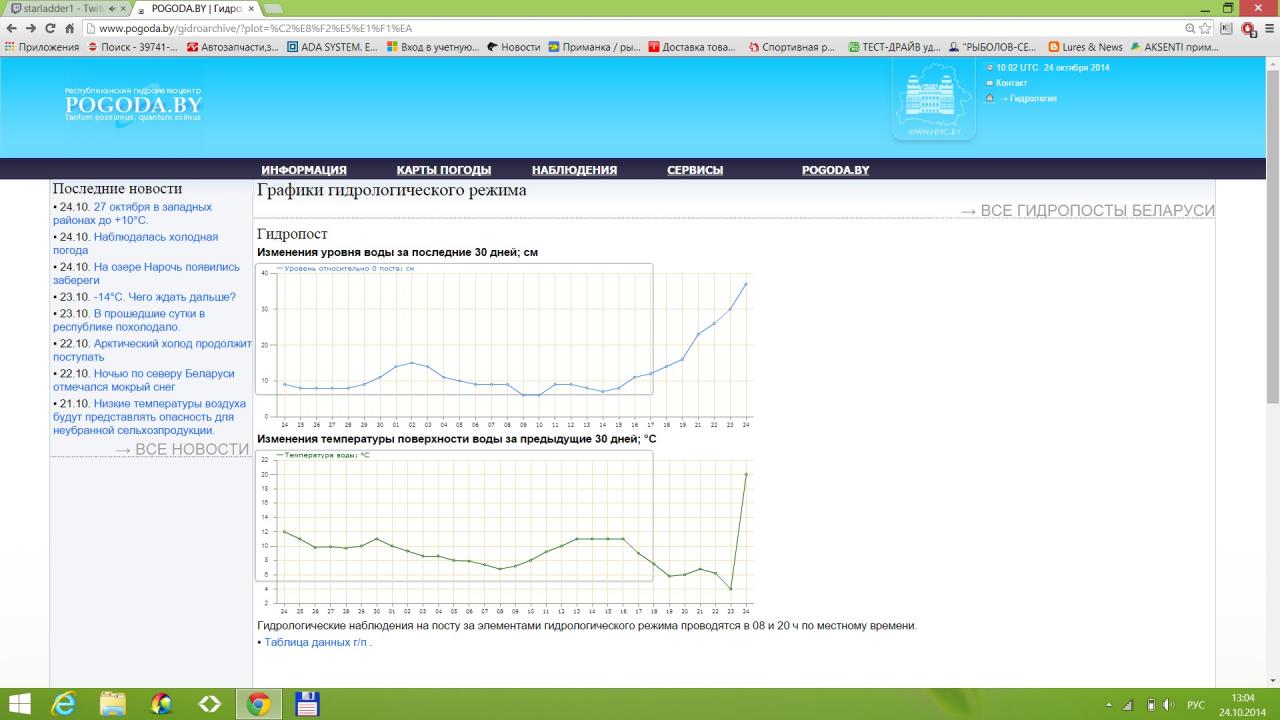Open the КАРТЫ ПОГОДЫ menu

443,170
